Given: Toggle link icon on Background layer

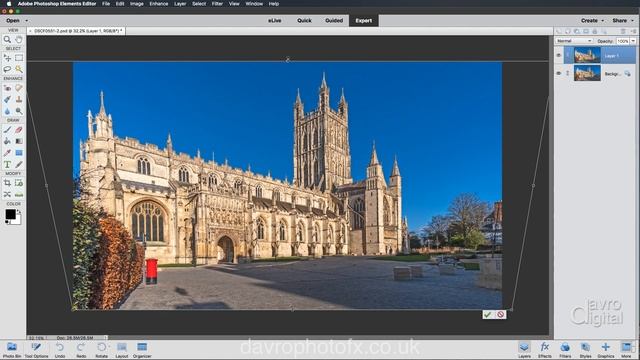Looking at the screenshot, I should pyautogui.click(x=567, y=73).
